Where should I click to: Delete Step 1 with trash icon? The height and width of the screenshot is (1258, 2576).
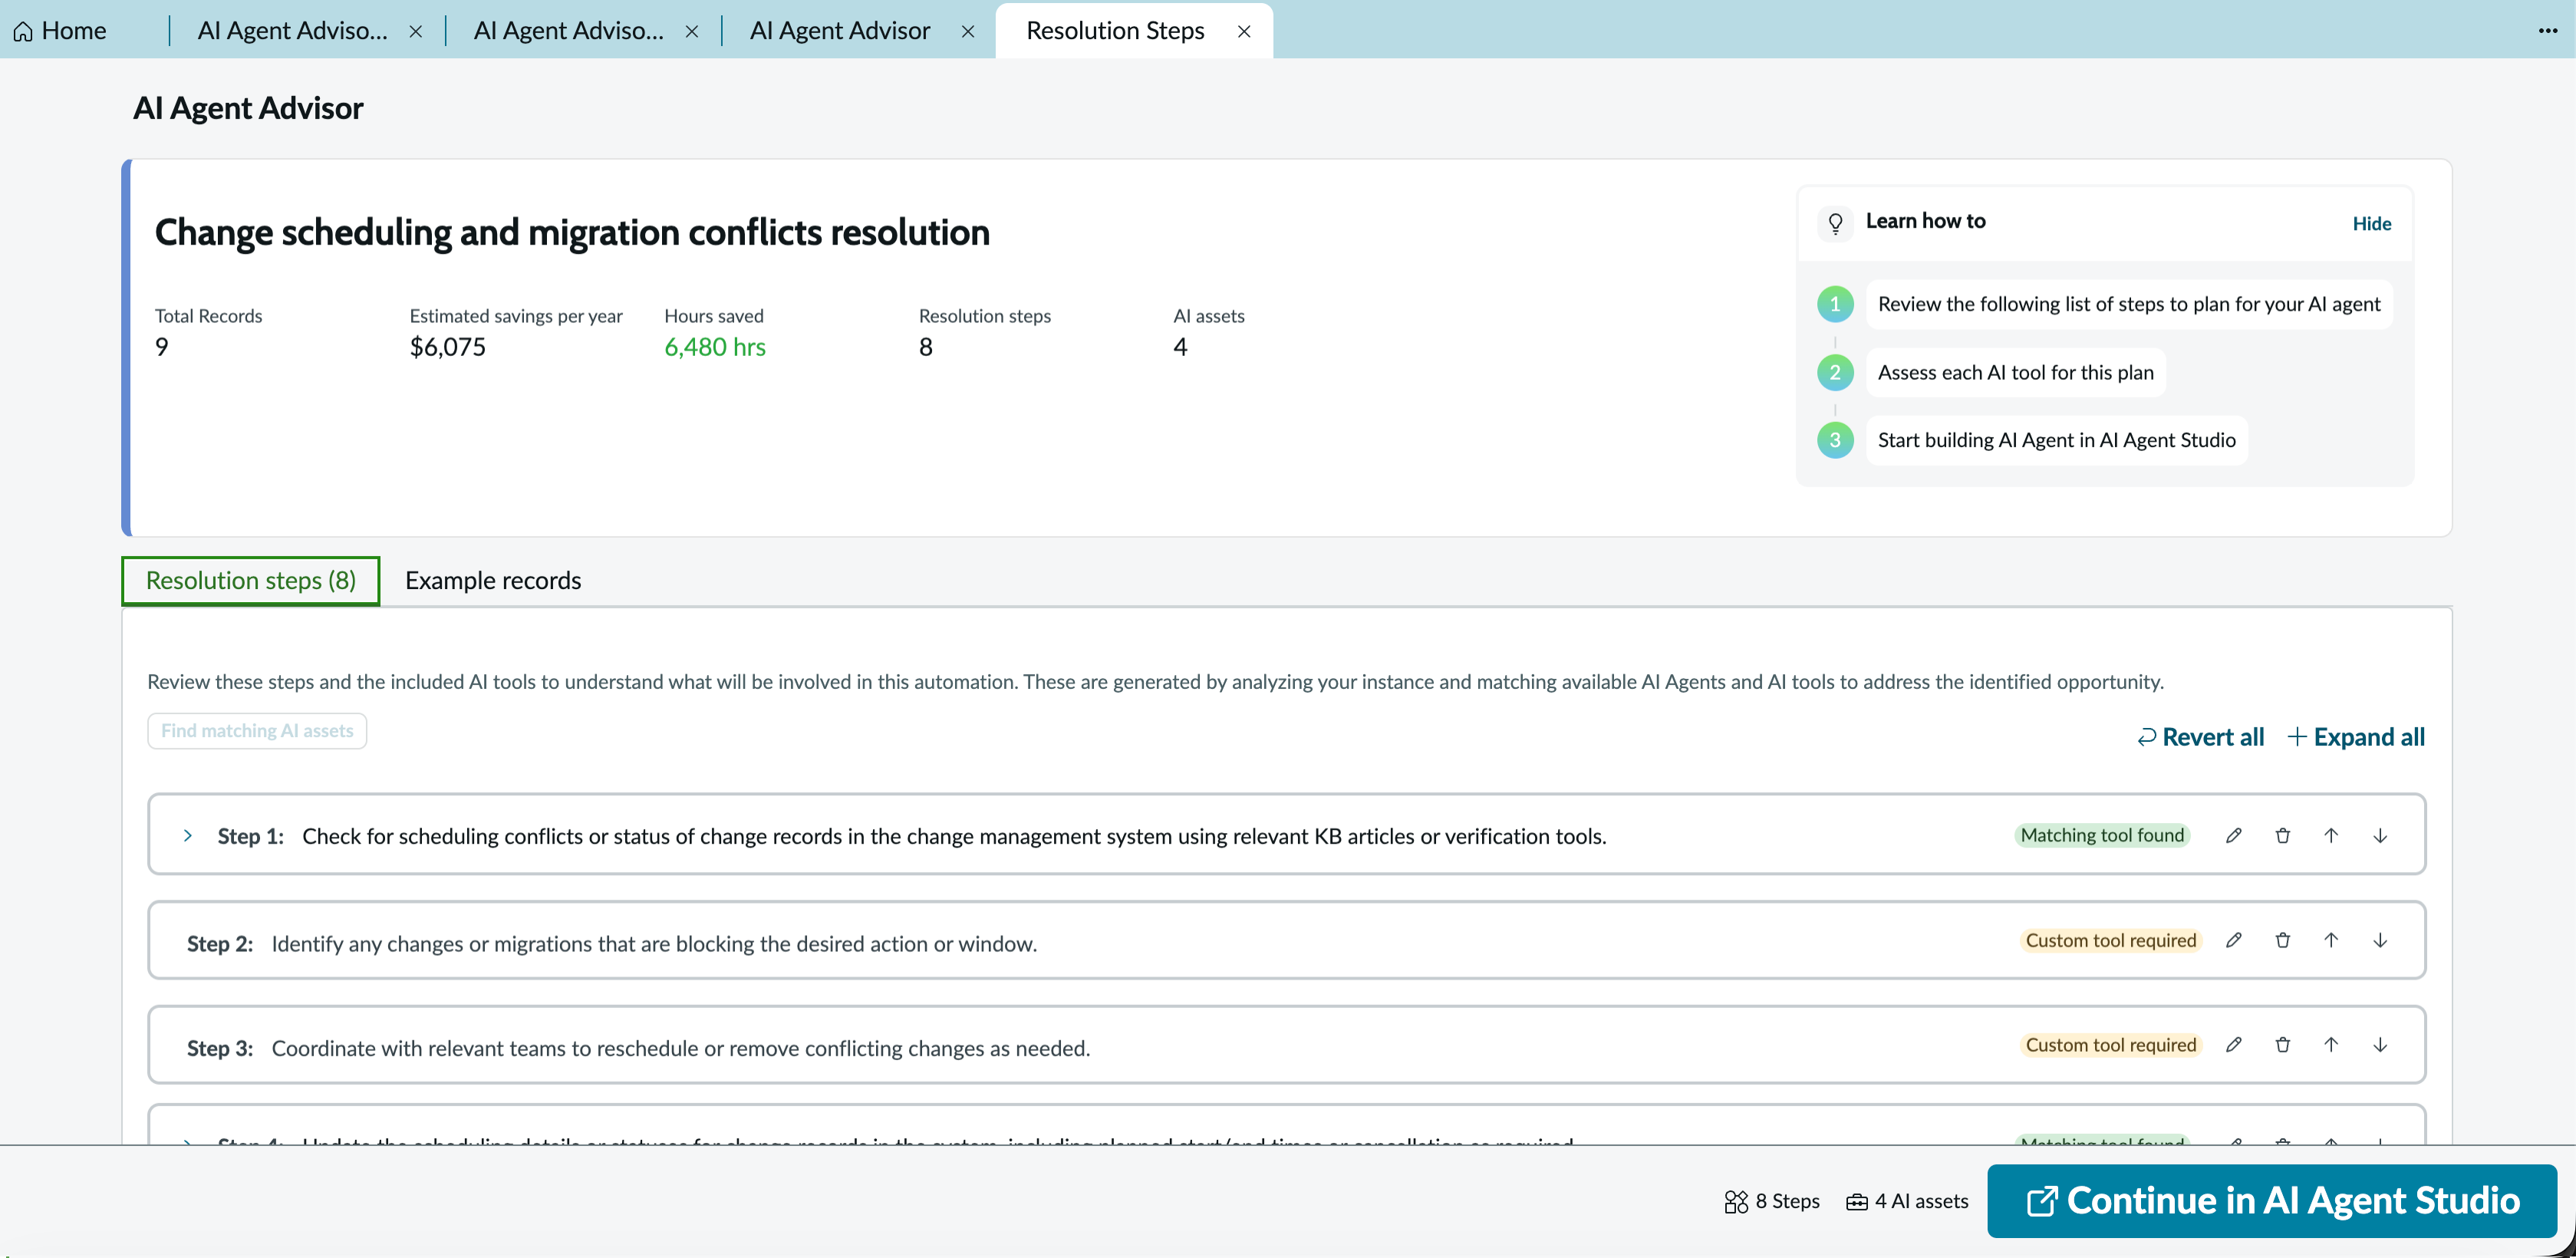coord(2283,835)
